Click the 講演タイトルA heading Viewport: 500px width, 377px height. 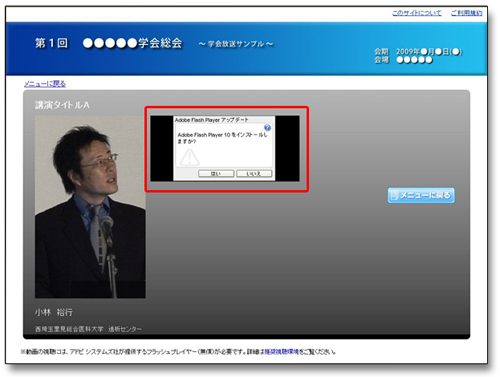pos(62,105)
